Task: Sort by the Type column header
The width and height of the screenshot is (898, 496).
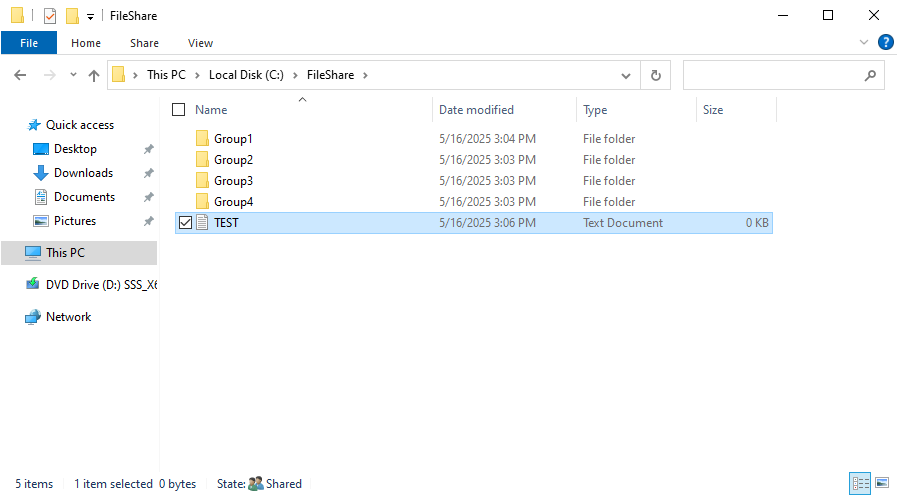Action: [x=595, y=110]
